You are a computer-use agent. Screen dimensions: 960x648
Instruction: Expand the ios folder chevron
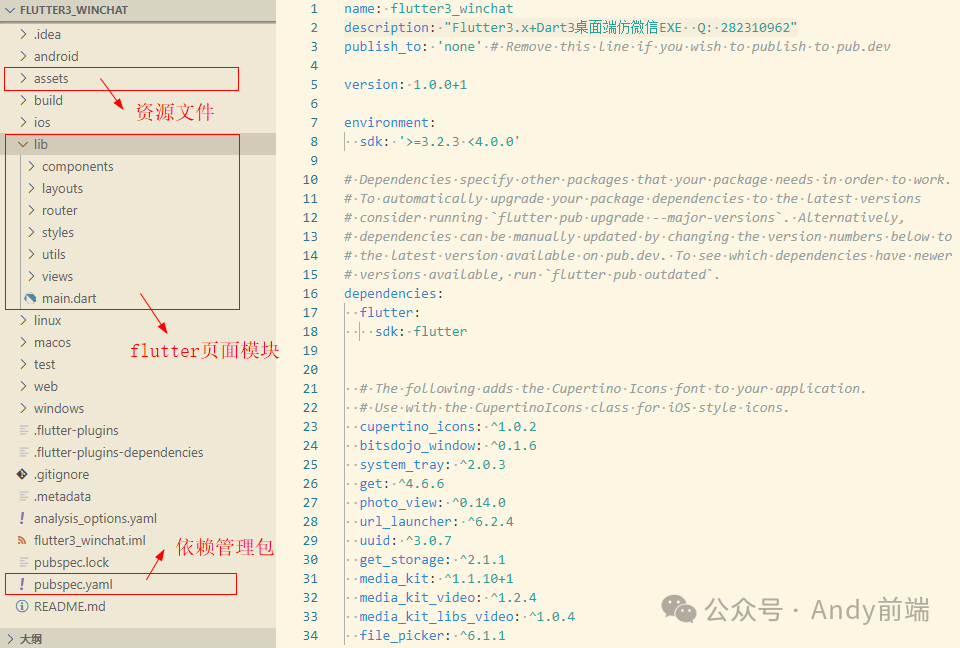point(23,122)
